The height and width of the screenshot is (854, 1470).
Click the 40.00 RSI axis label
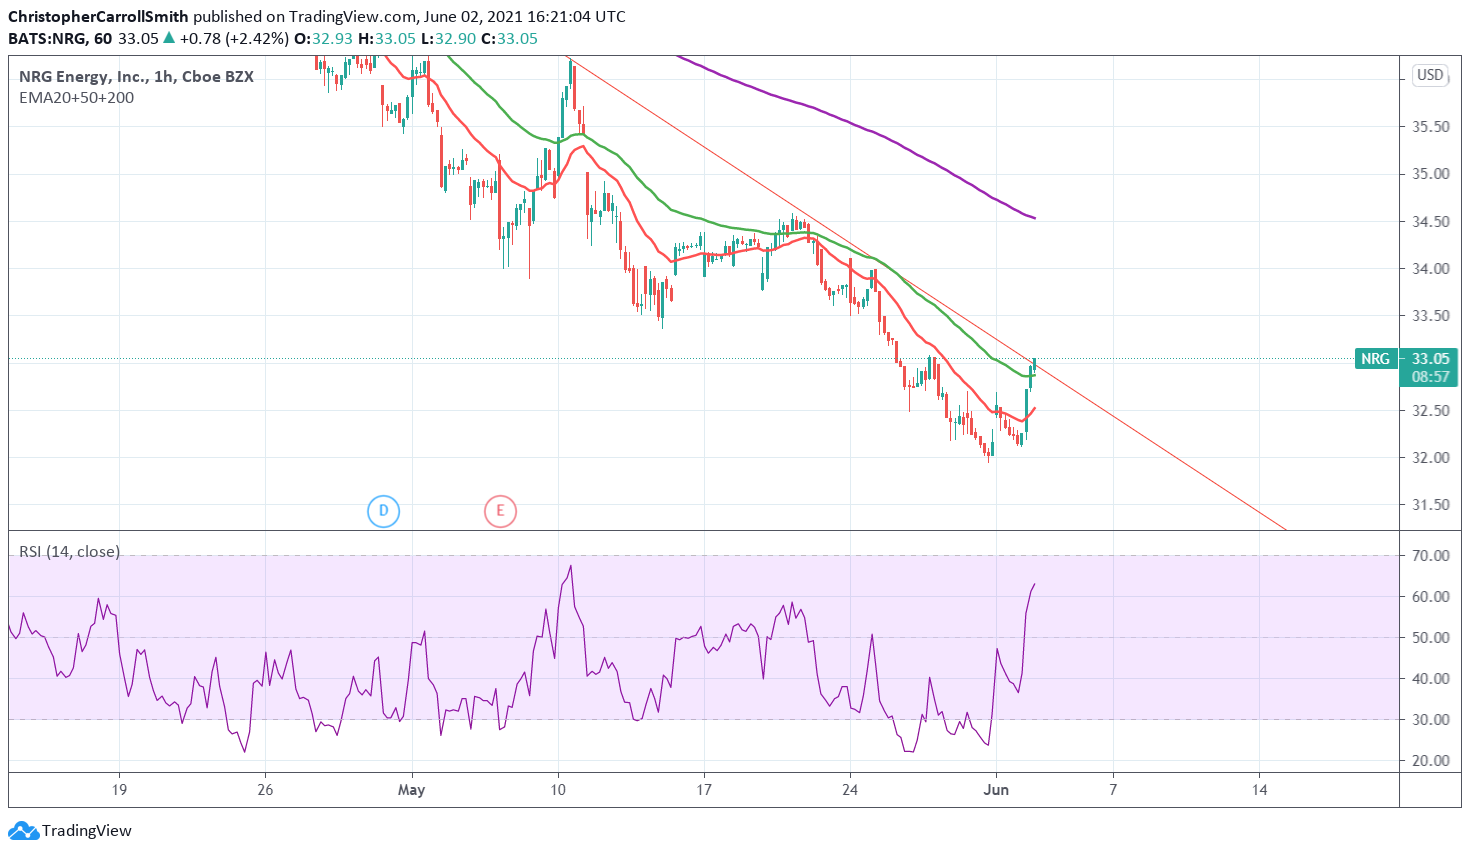[1430, 679]
